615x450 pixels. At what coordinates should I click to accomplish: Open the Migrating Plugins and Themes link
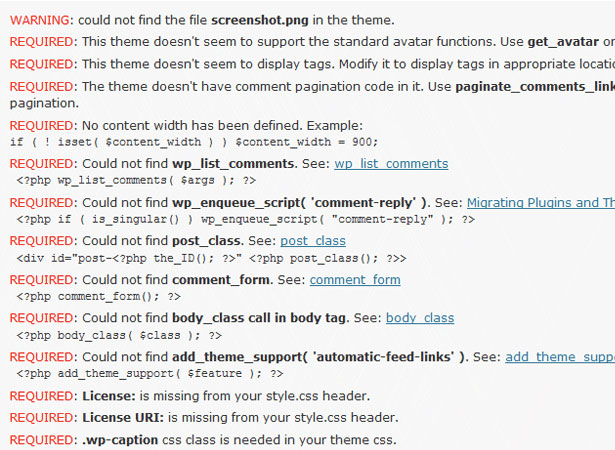pos(541,202)
